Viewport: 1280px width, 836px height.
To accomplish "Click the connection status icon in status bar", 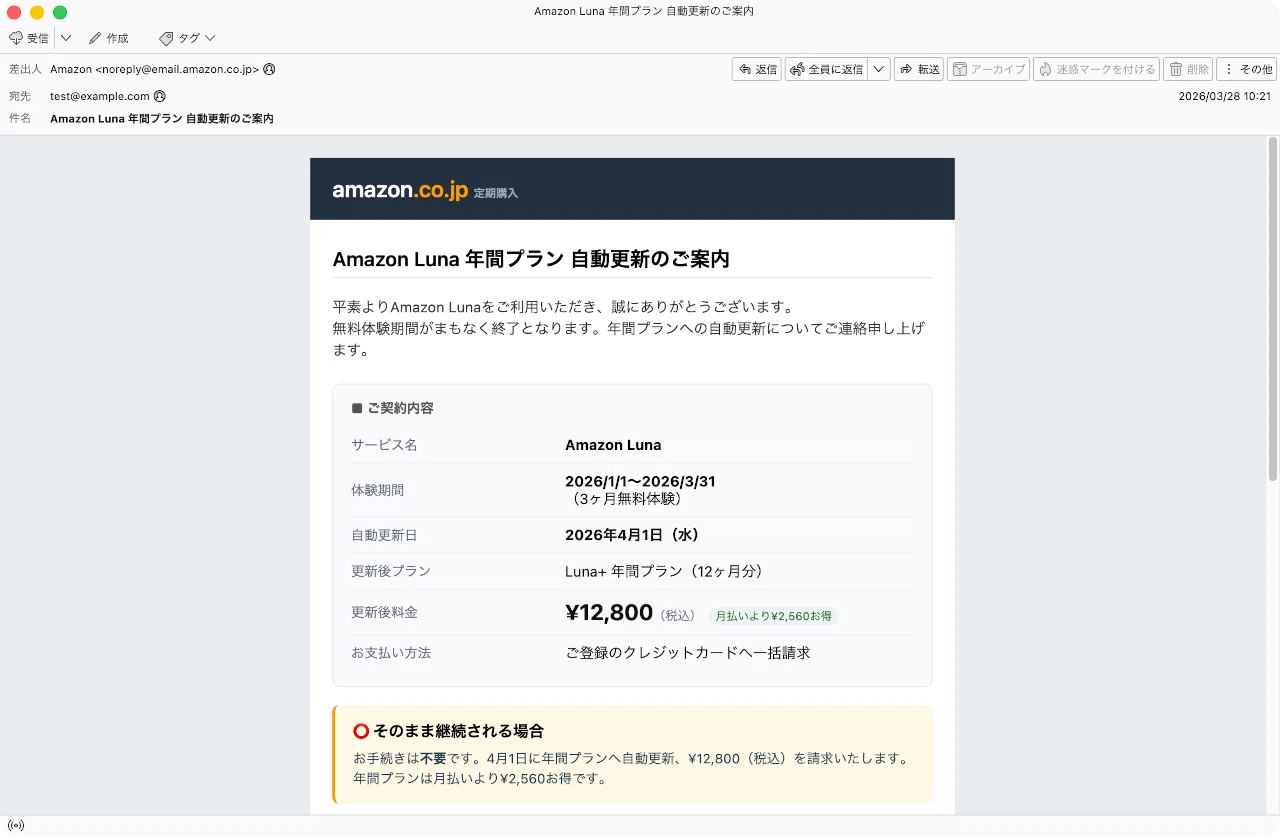I will 15,826.
